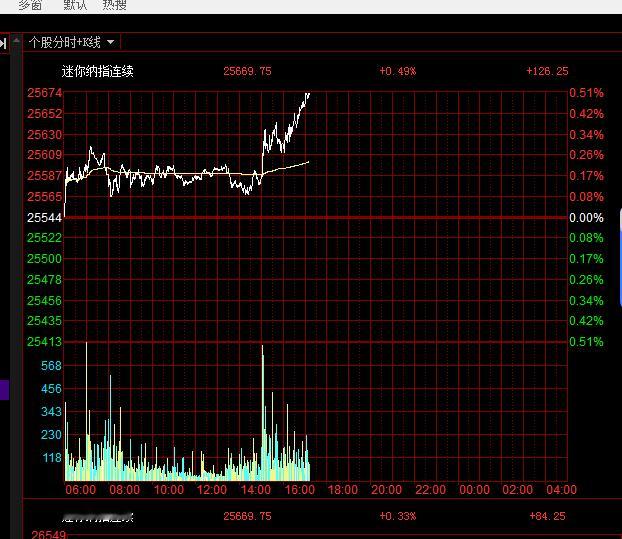Click the 00:00 time axis label
Screen dimensions: 622x539
pyautogui.click(x=474, y=490)
